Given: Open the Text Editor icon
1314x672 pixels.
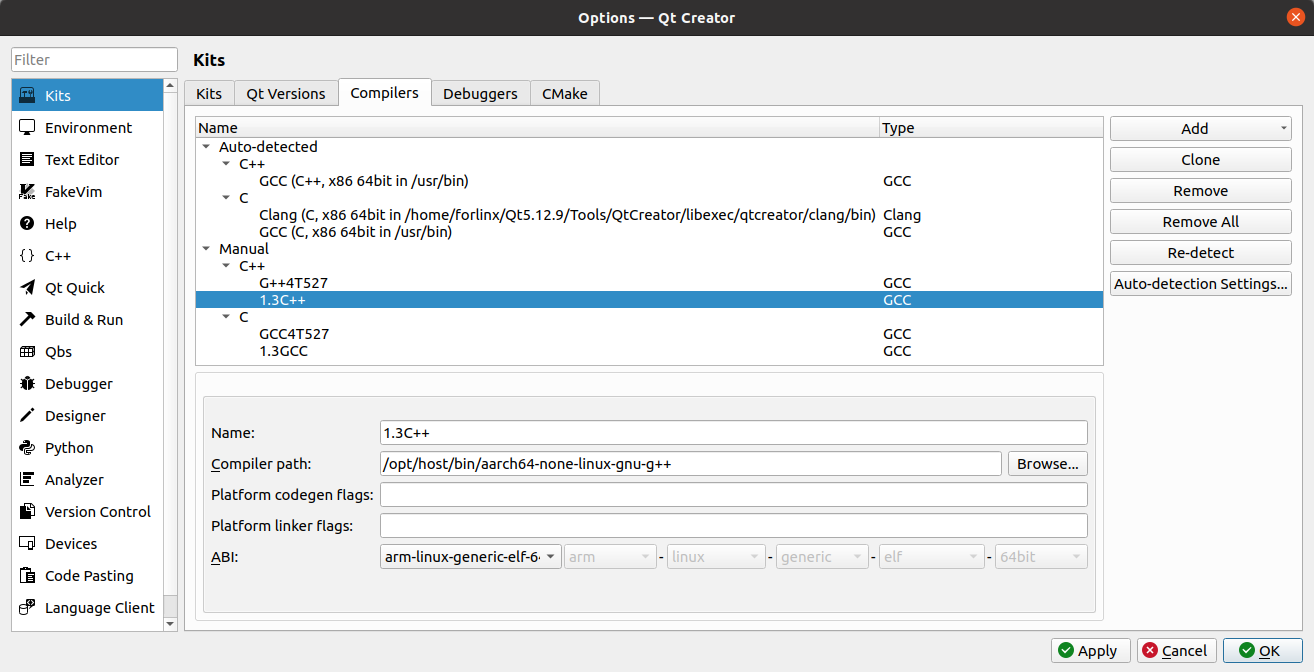Looking at the screenshot, I should point(27,160).
